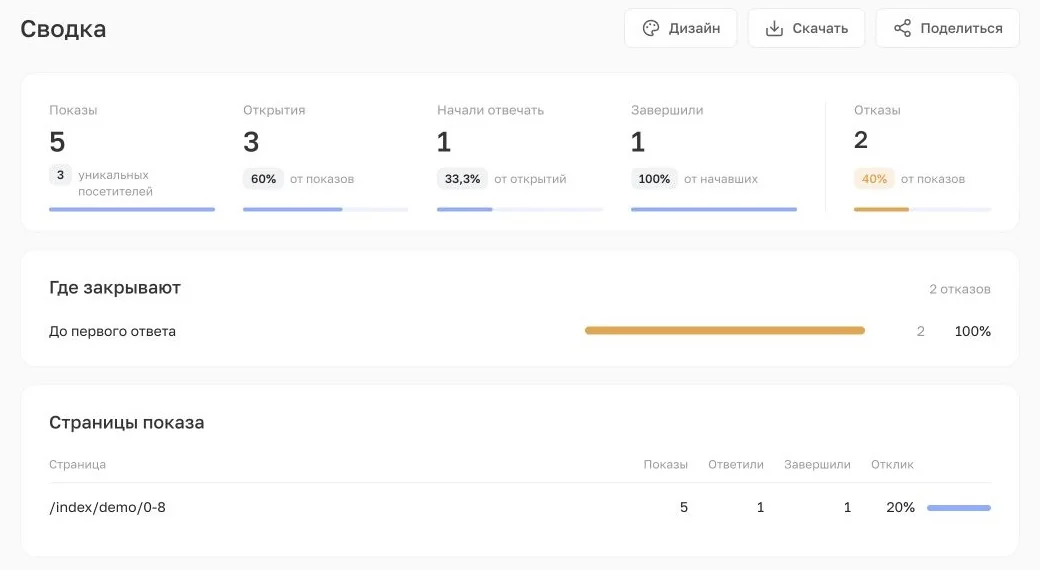Click the 3 уникальных посетителей badge
Screen dimensions: 1040x570
coord(60,175)
